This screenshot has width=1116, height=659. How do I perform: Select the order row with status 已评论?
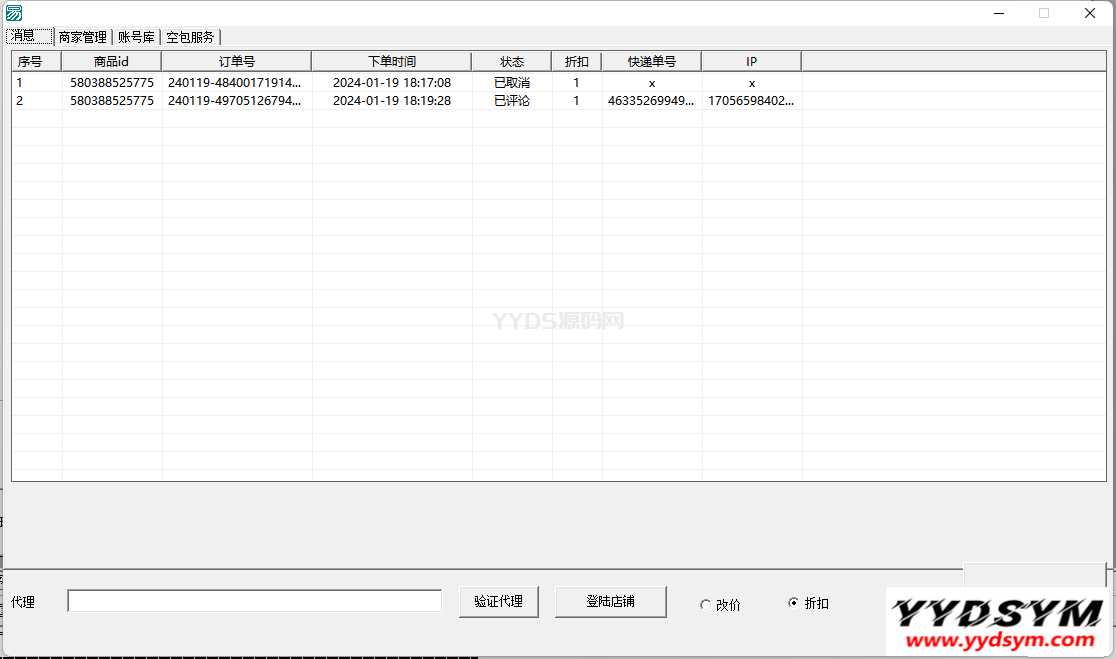click(x=400, y=101)
